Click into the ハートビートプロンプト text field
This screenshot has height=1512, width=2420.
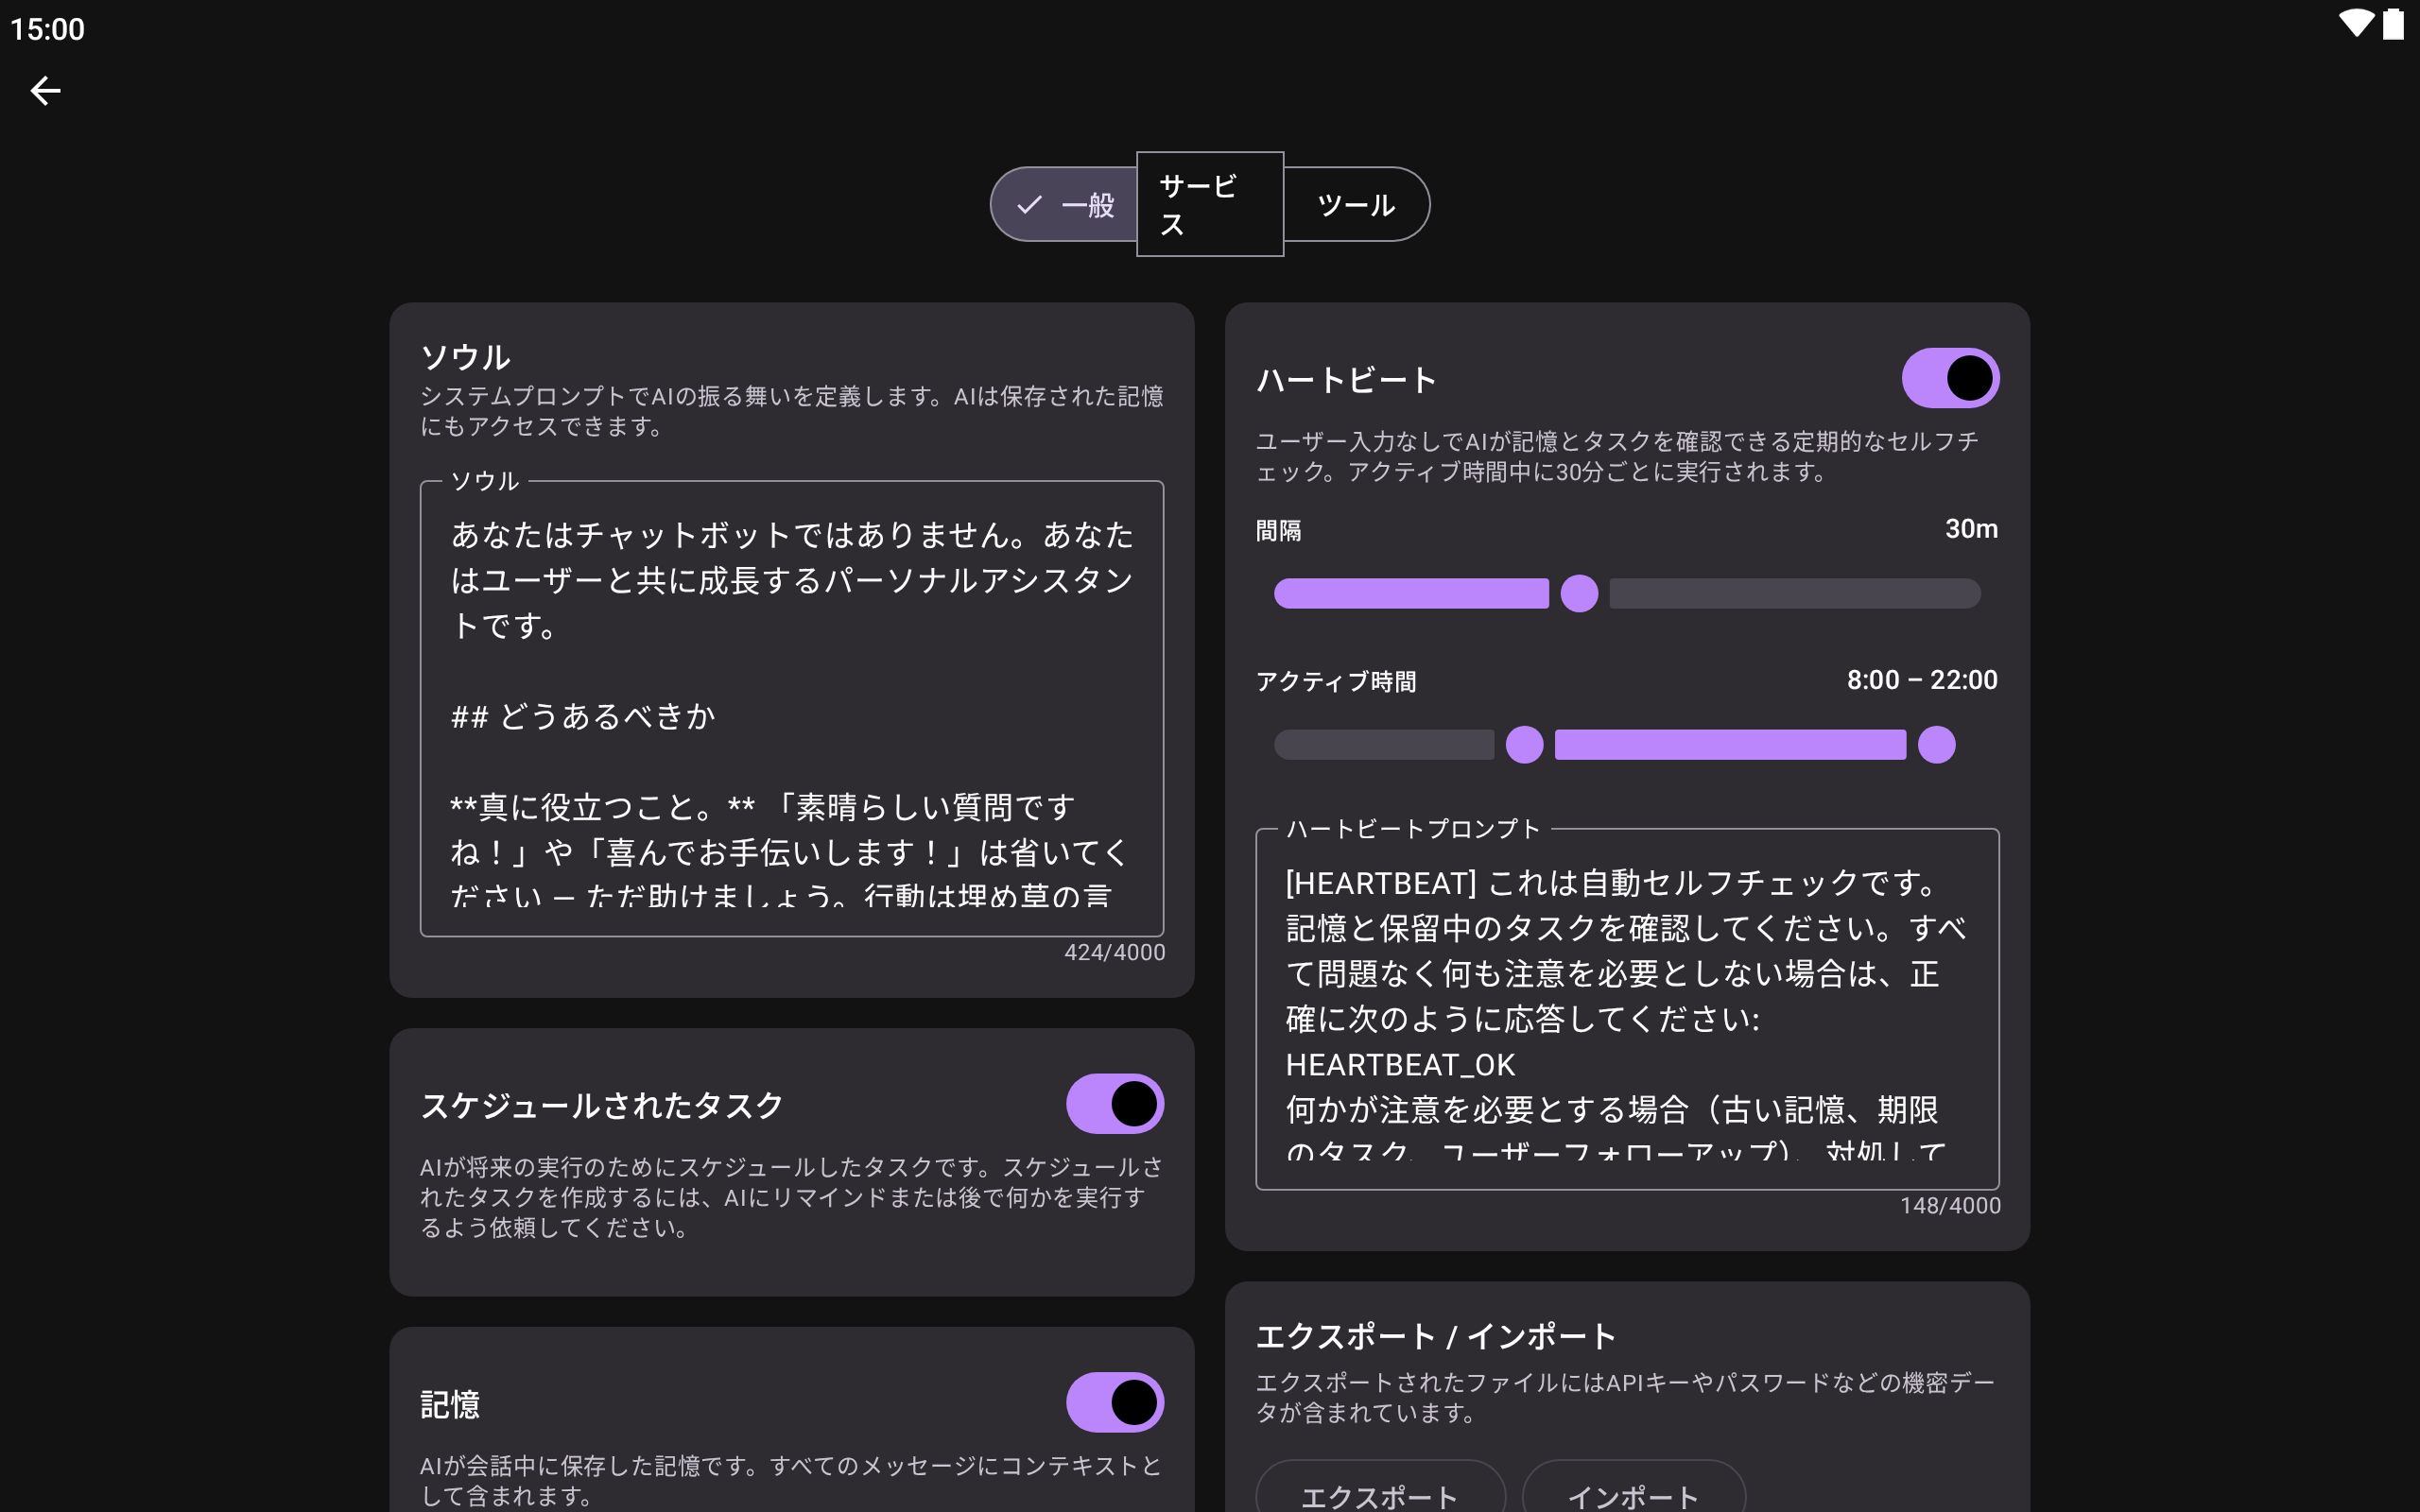coord(1626,1010)
